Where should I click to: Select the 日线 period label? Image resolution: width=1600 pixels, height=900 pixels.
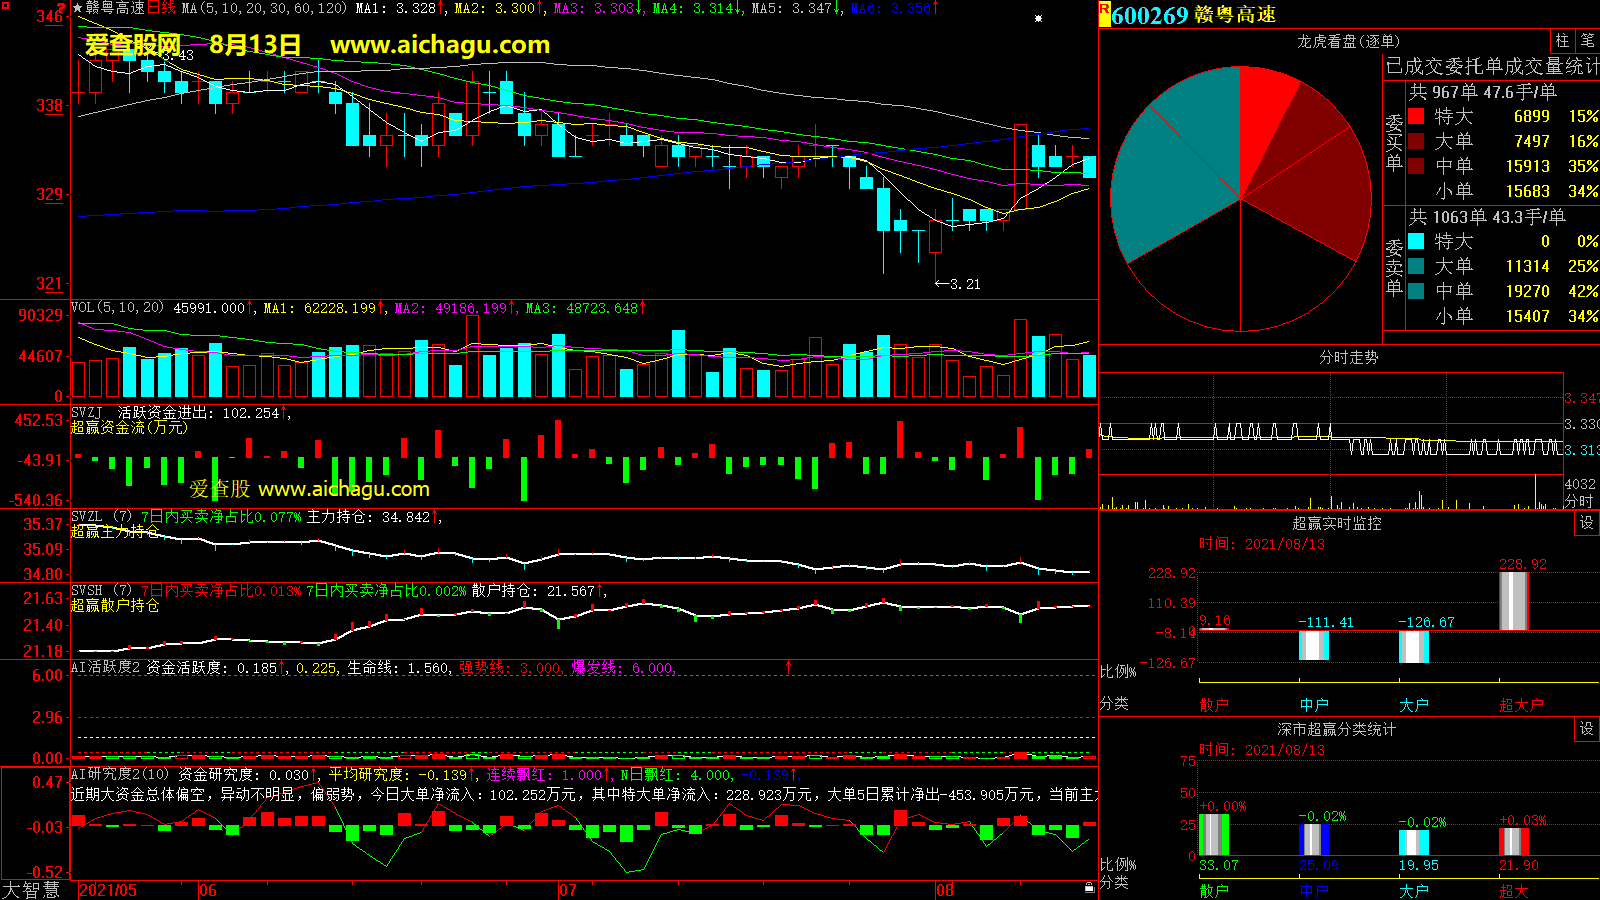pos(161,8)
